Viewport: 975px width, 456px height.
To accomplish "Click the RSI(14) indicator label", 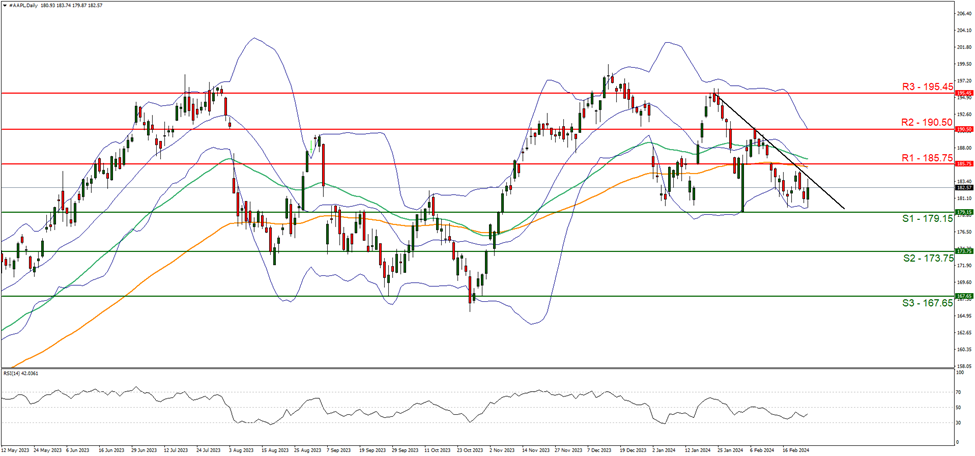I will [x=24, y=372].
